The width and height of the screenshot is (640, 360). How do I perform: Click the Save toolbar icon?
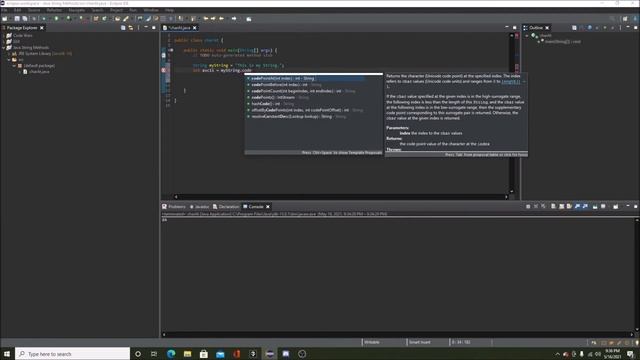(17, 19)
